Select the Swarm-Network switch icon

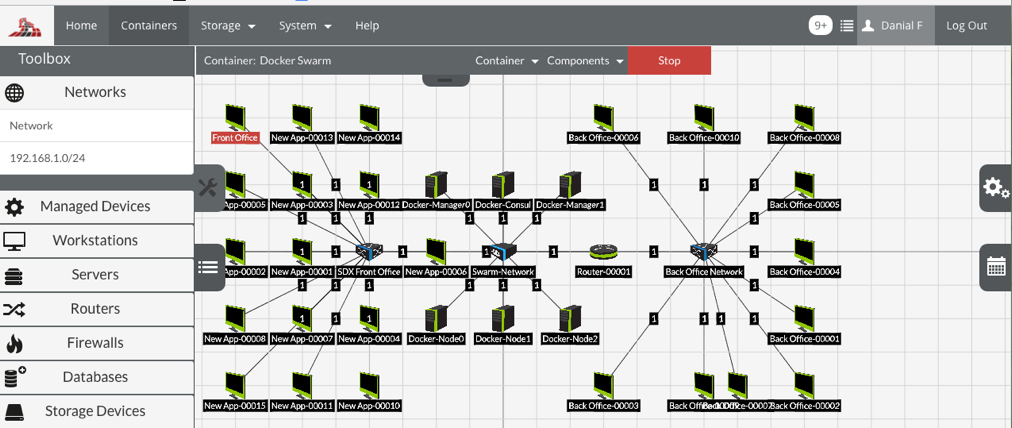(x=502, y=252)
